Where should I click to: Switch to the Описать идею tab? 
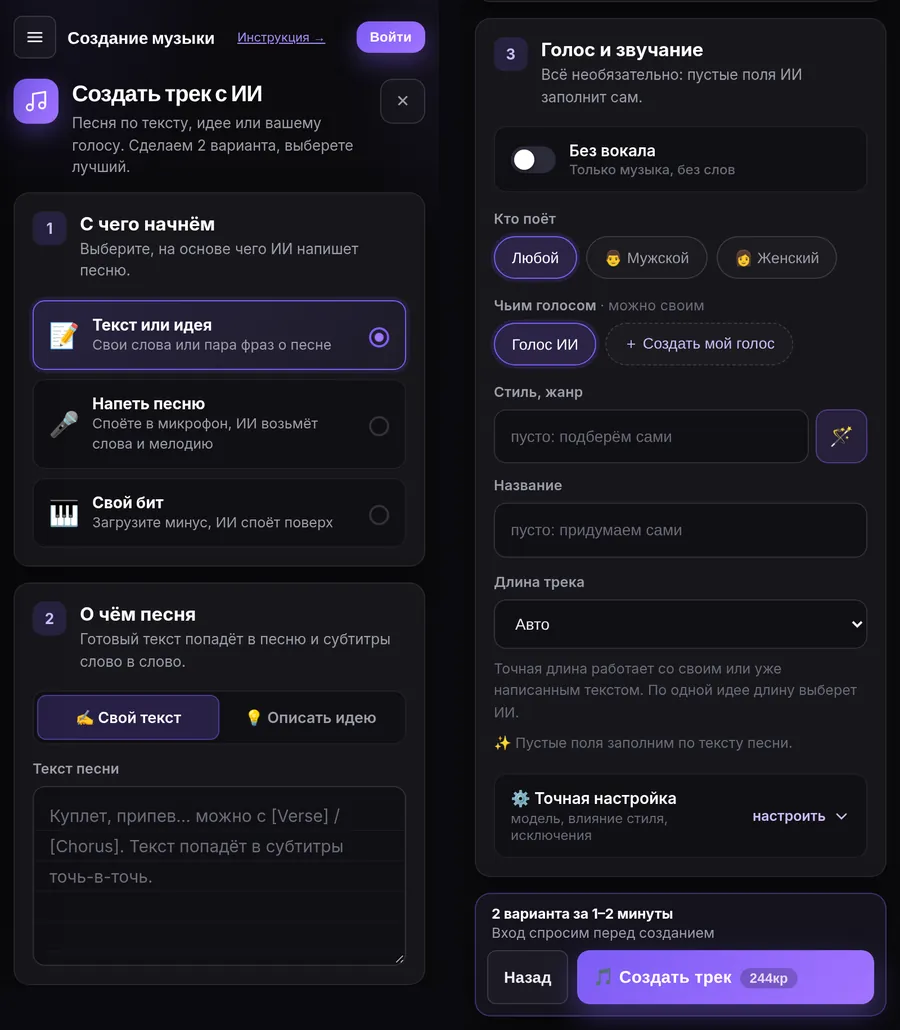click(x=312, y=717)
